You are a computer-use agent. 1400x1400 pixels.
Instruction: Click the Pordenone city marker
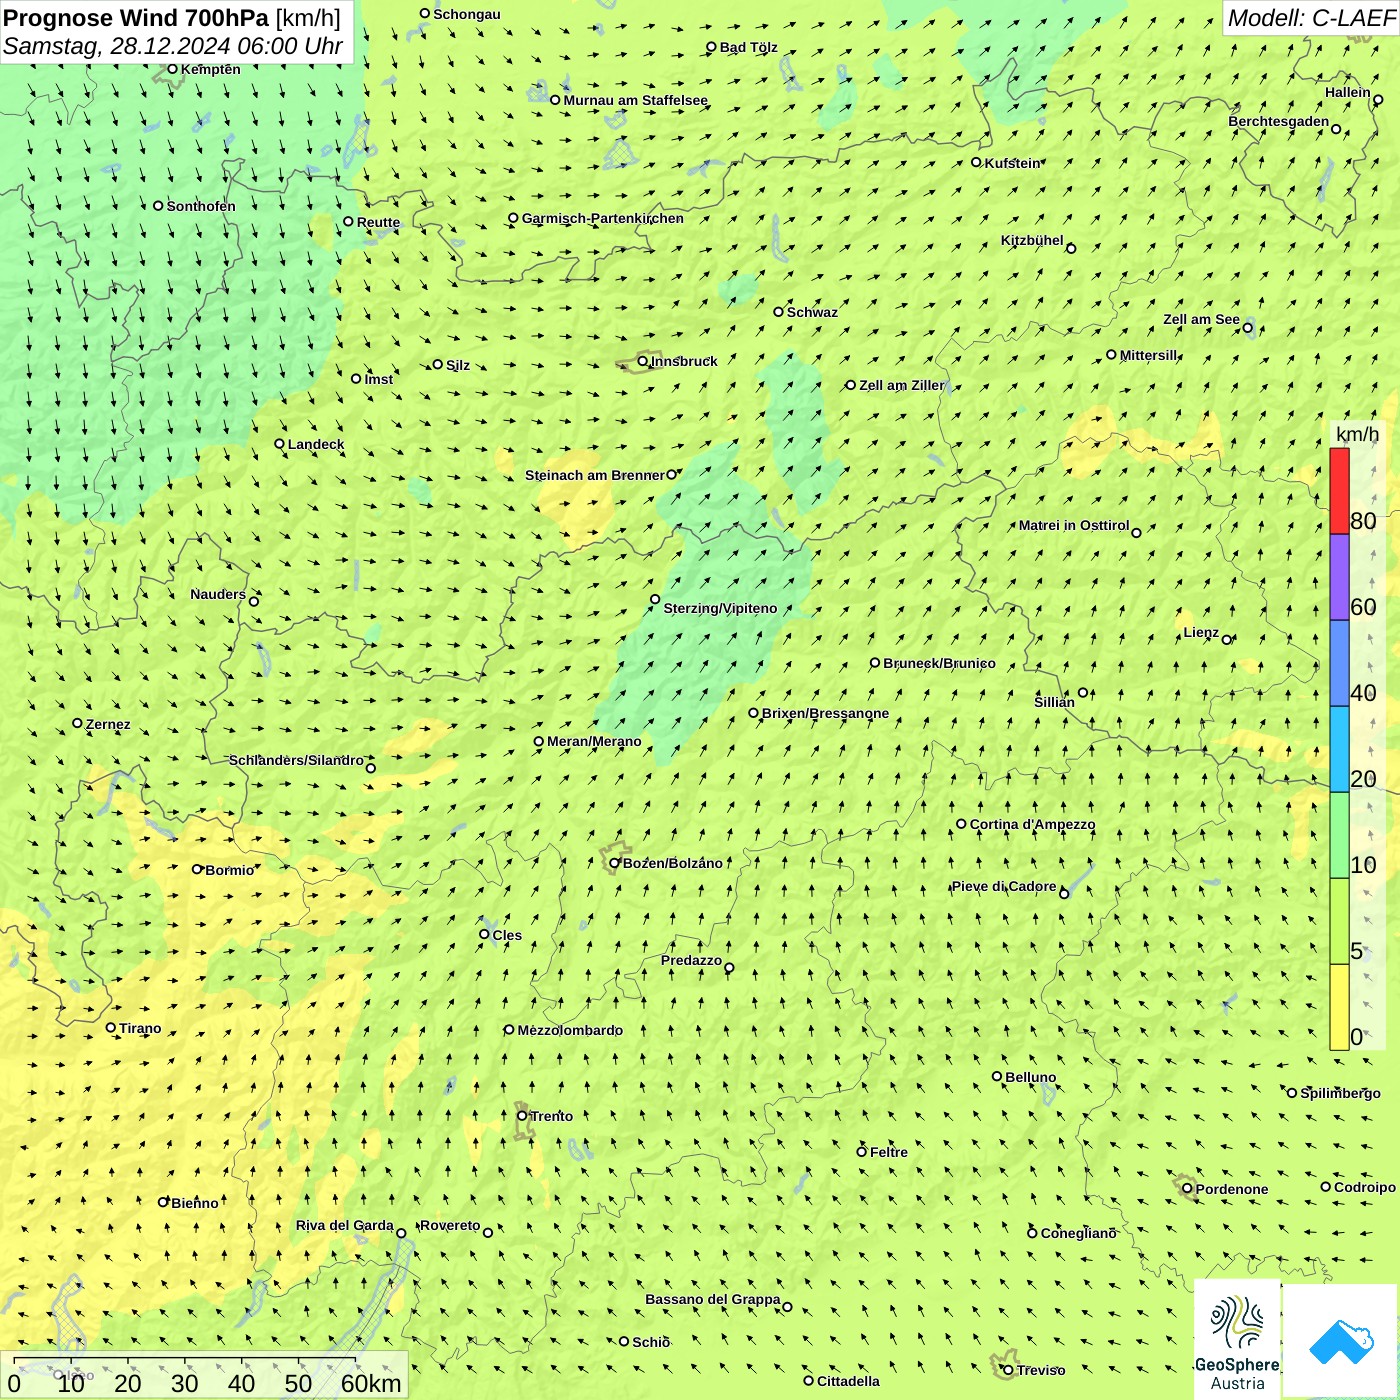[x=1187, y=1188]
